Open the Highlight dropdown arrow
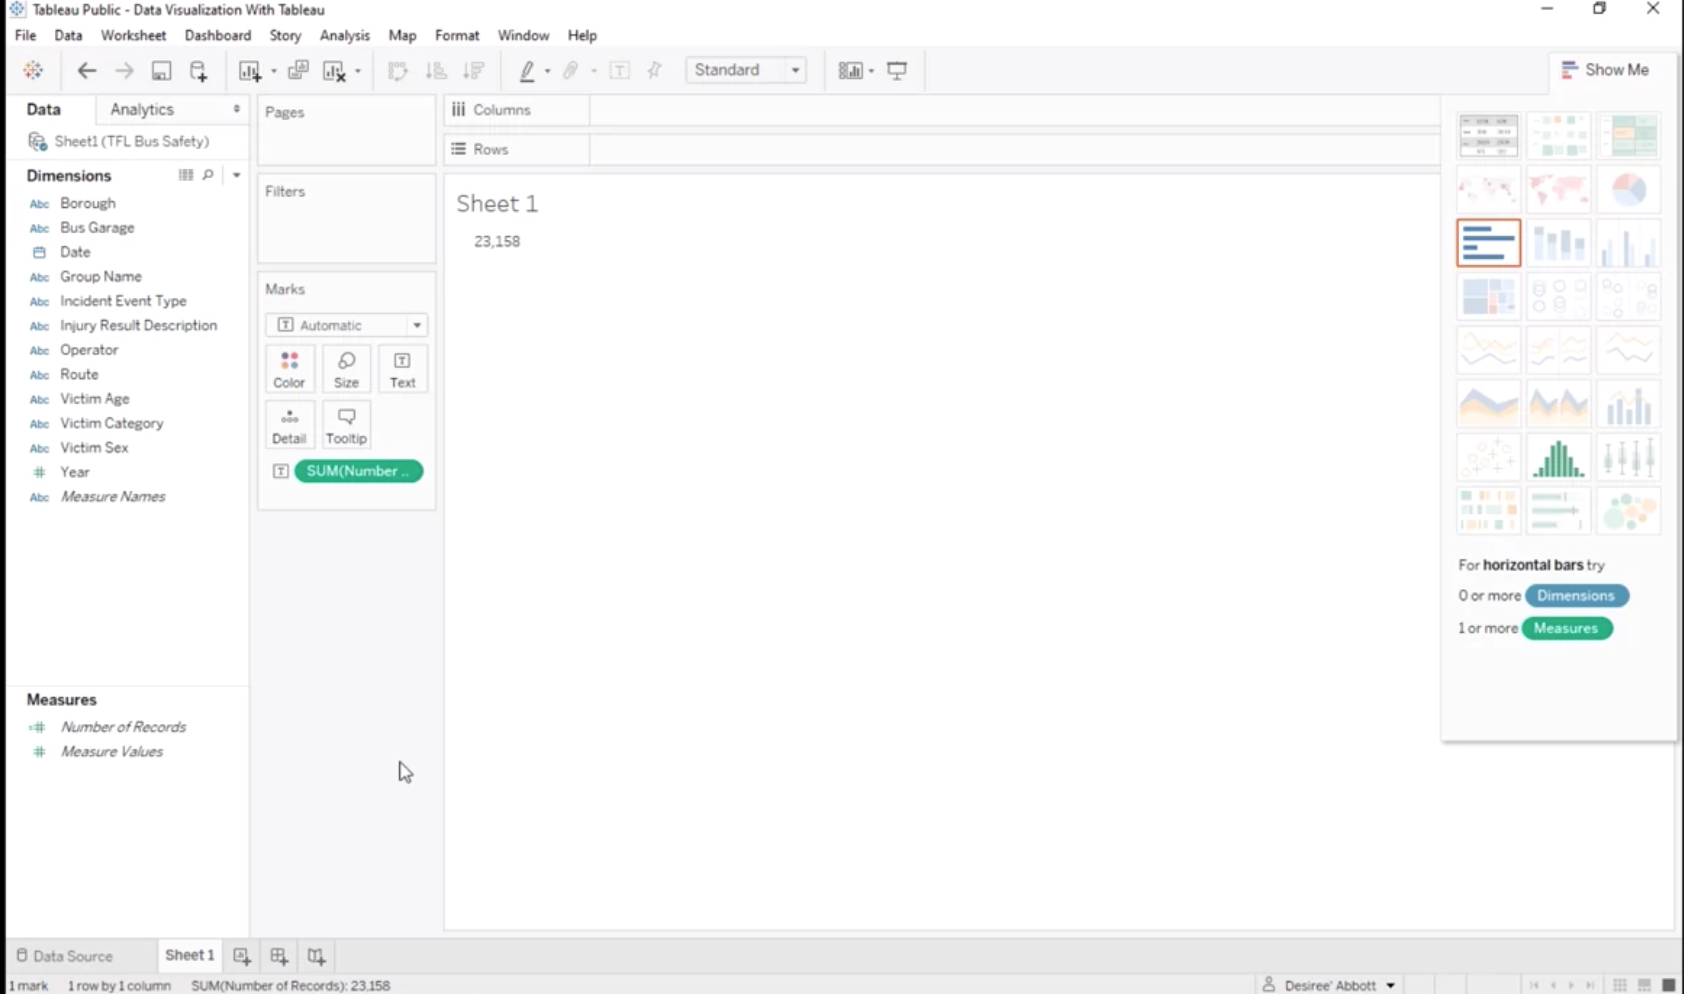Screen dimensions: 1684x994 pos(547,71)
